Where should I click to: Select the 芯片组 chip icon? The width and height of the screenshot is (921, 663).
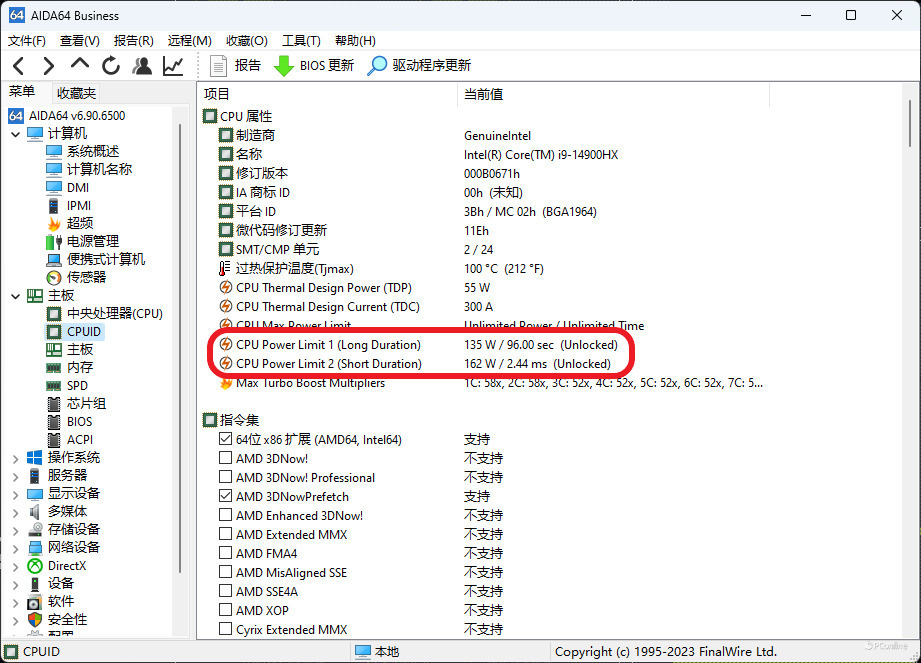[x=53, y=404]
